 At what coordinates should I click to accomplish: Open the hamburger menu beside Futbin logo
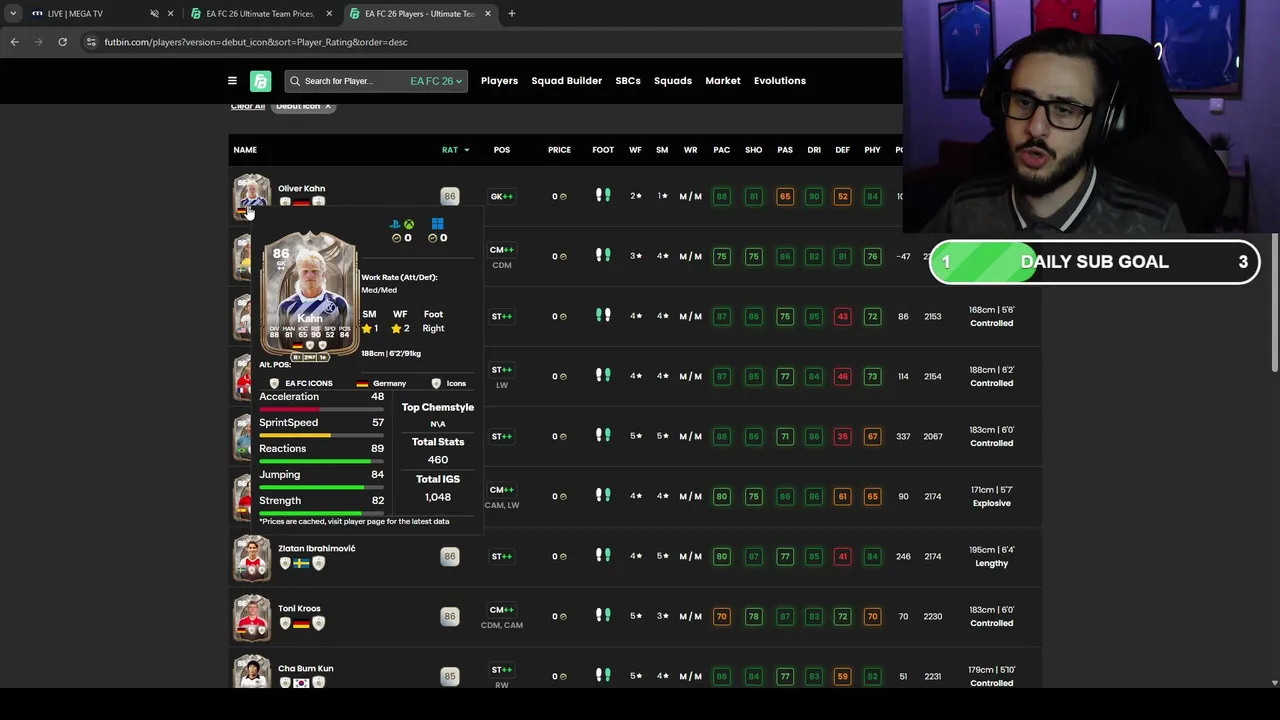pos(232,81)
